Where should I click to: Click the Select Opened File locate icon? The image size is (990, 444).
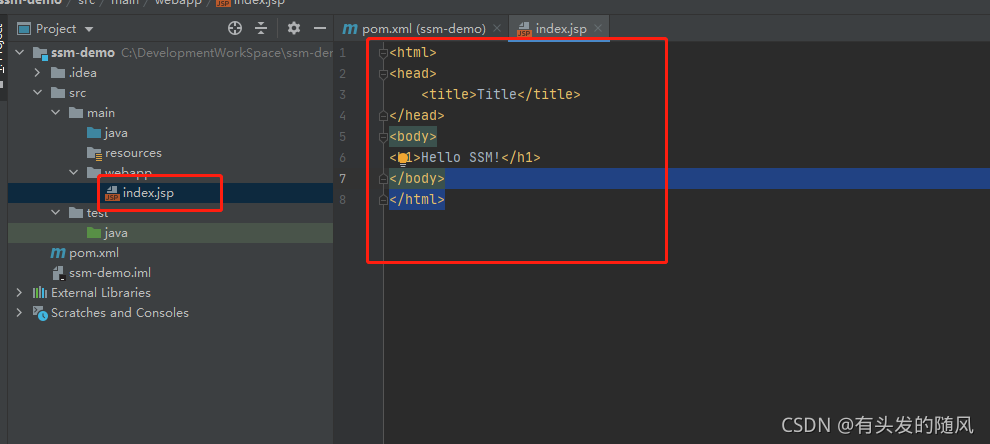pos(235,28)
